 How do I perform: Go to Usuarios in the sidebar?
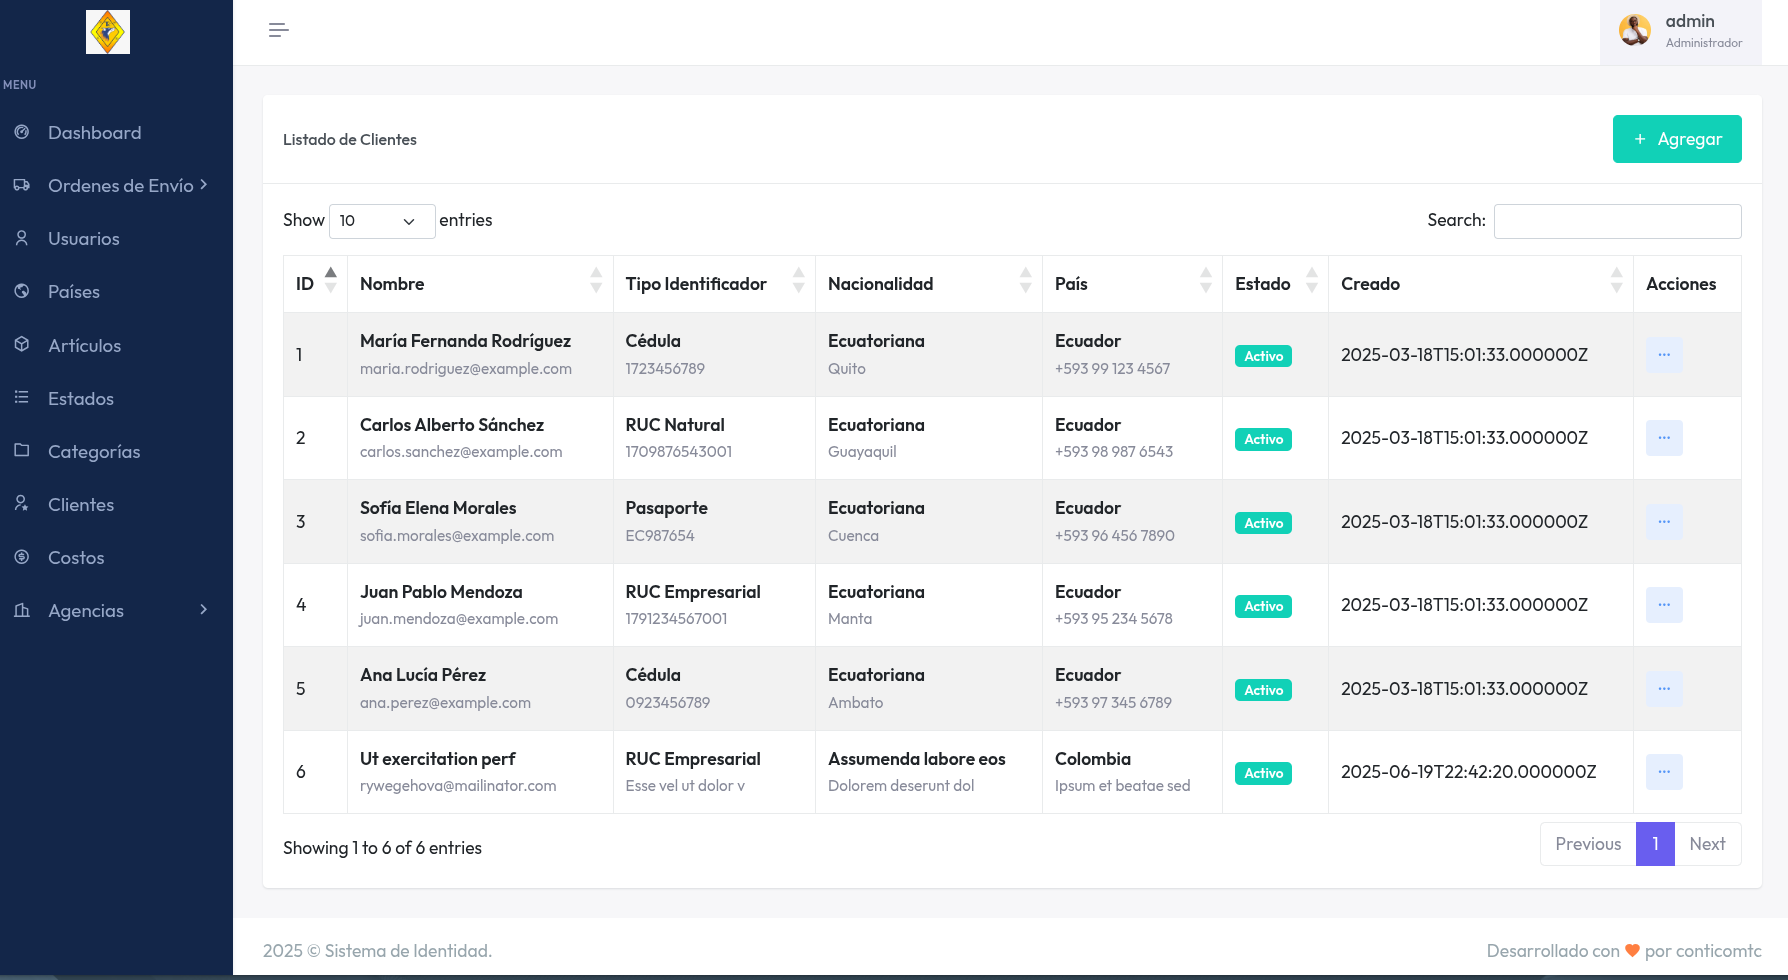[83, 239]
